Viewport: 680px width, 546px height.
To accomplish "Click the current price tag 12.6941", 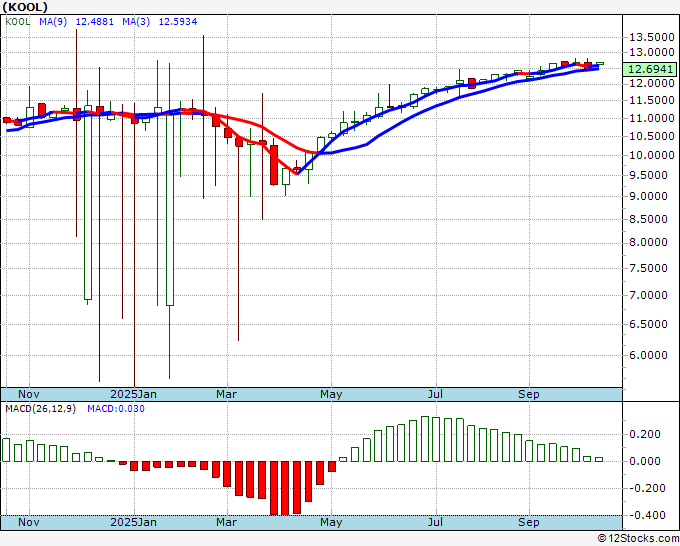I will 650,69.
